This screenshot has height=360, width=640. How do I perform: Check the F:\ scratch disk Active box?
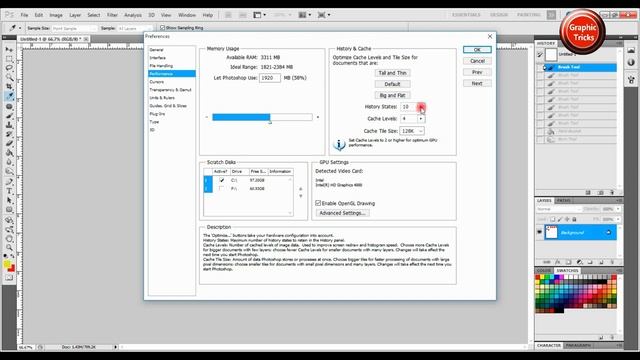point(222,189)
